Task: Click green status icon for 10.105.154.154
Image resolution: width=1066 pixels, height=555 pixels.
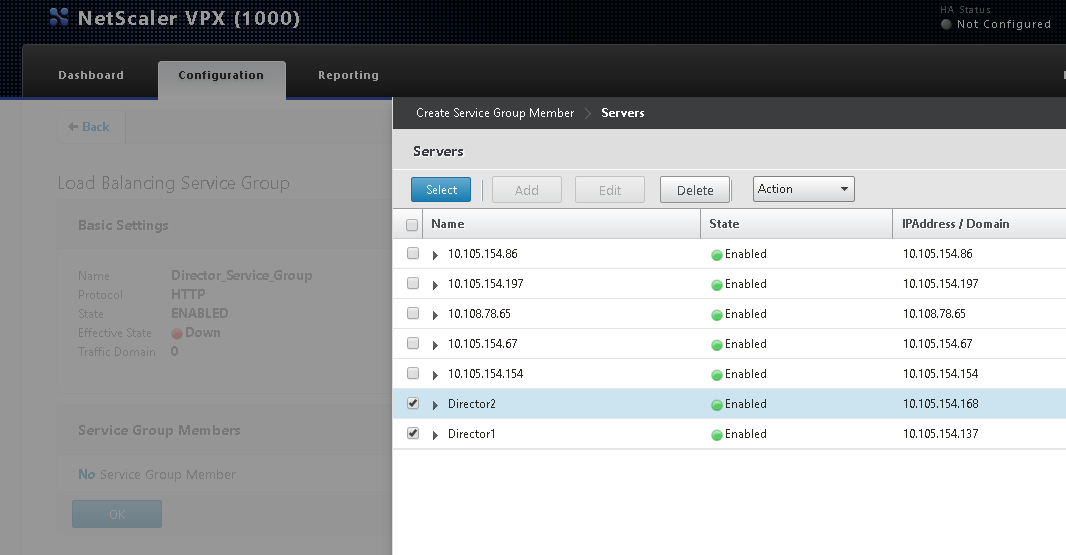Action: click(716, 375)
